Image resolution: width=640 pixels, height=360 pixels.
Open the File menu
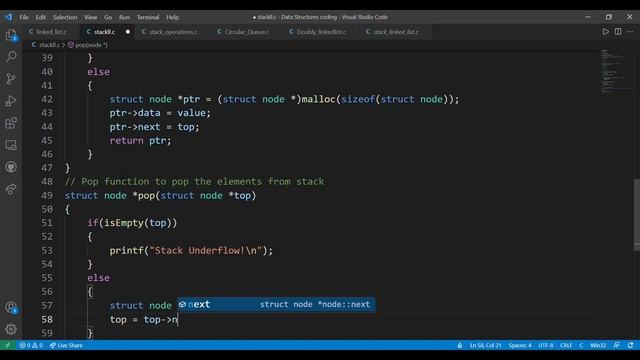tap(24, 17)
